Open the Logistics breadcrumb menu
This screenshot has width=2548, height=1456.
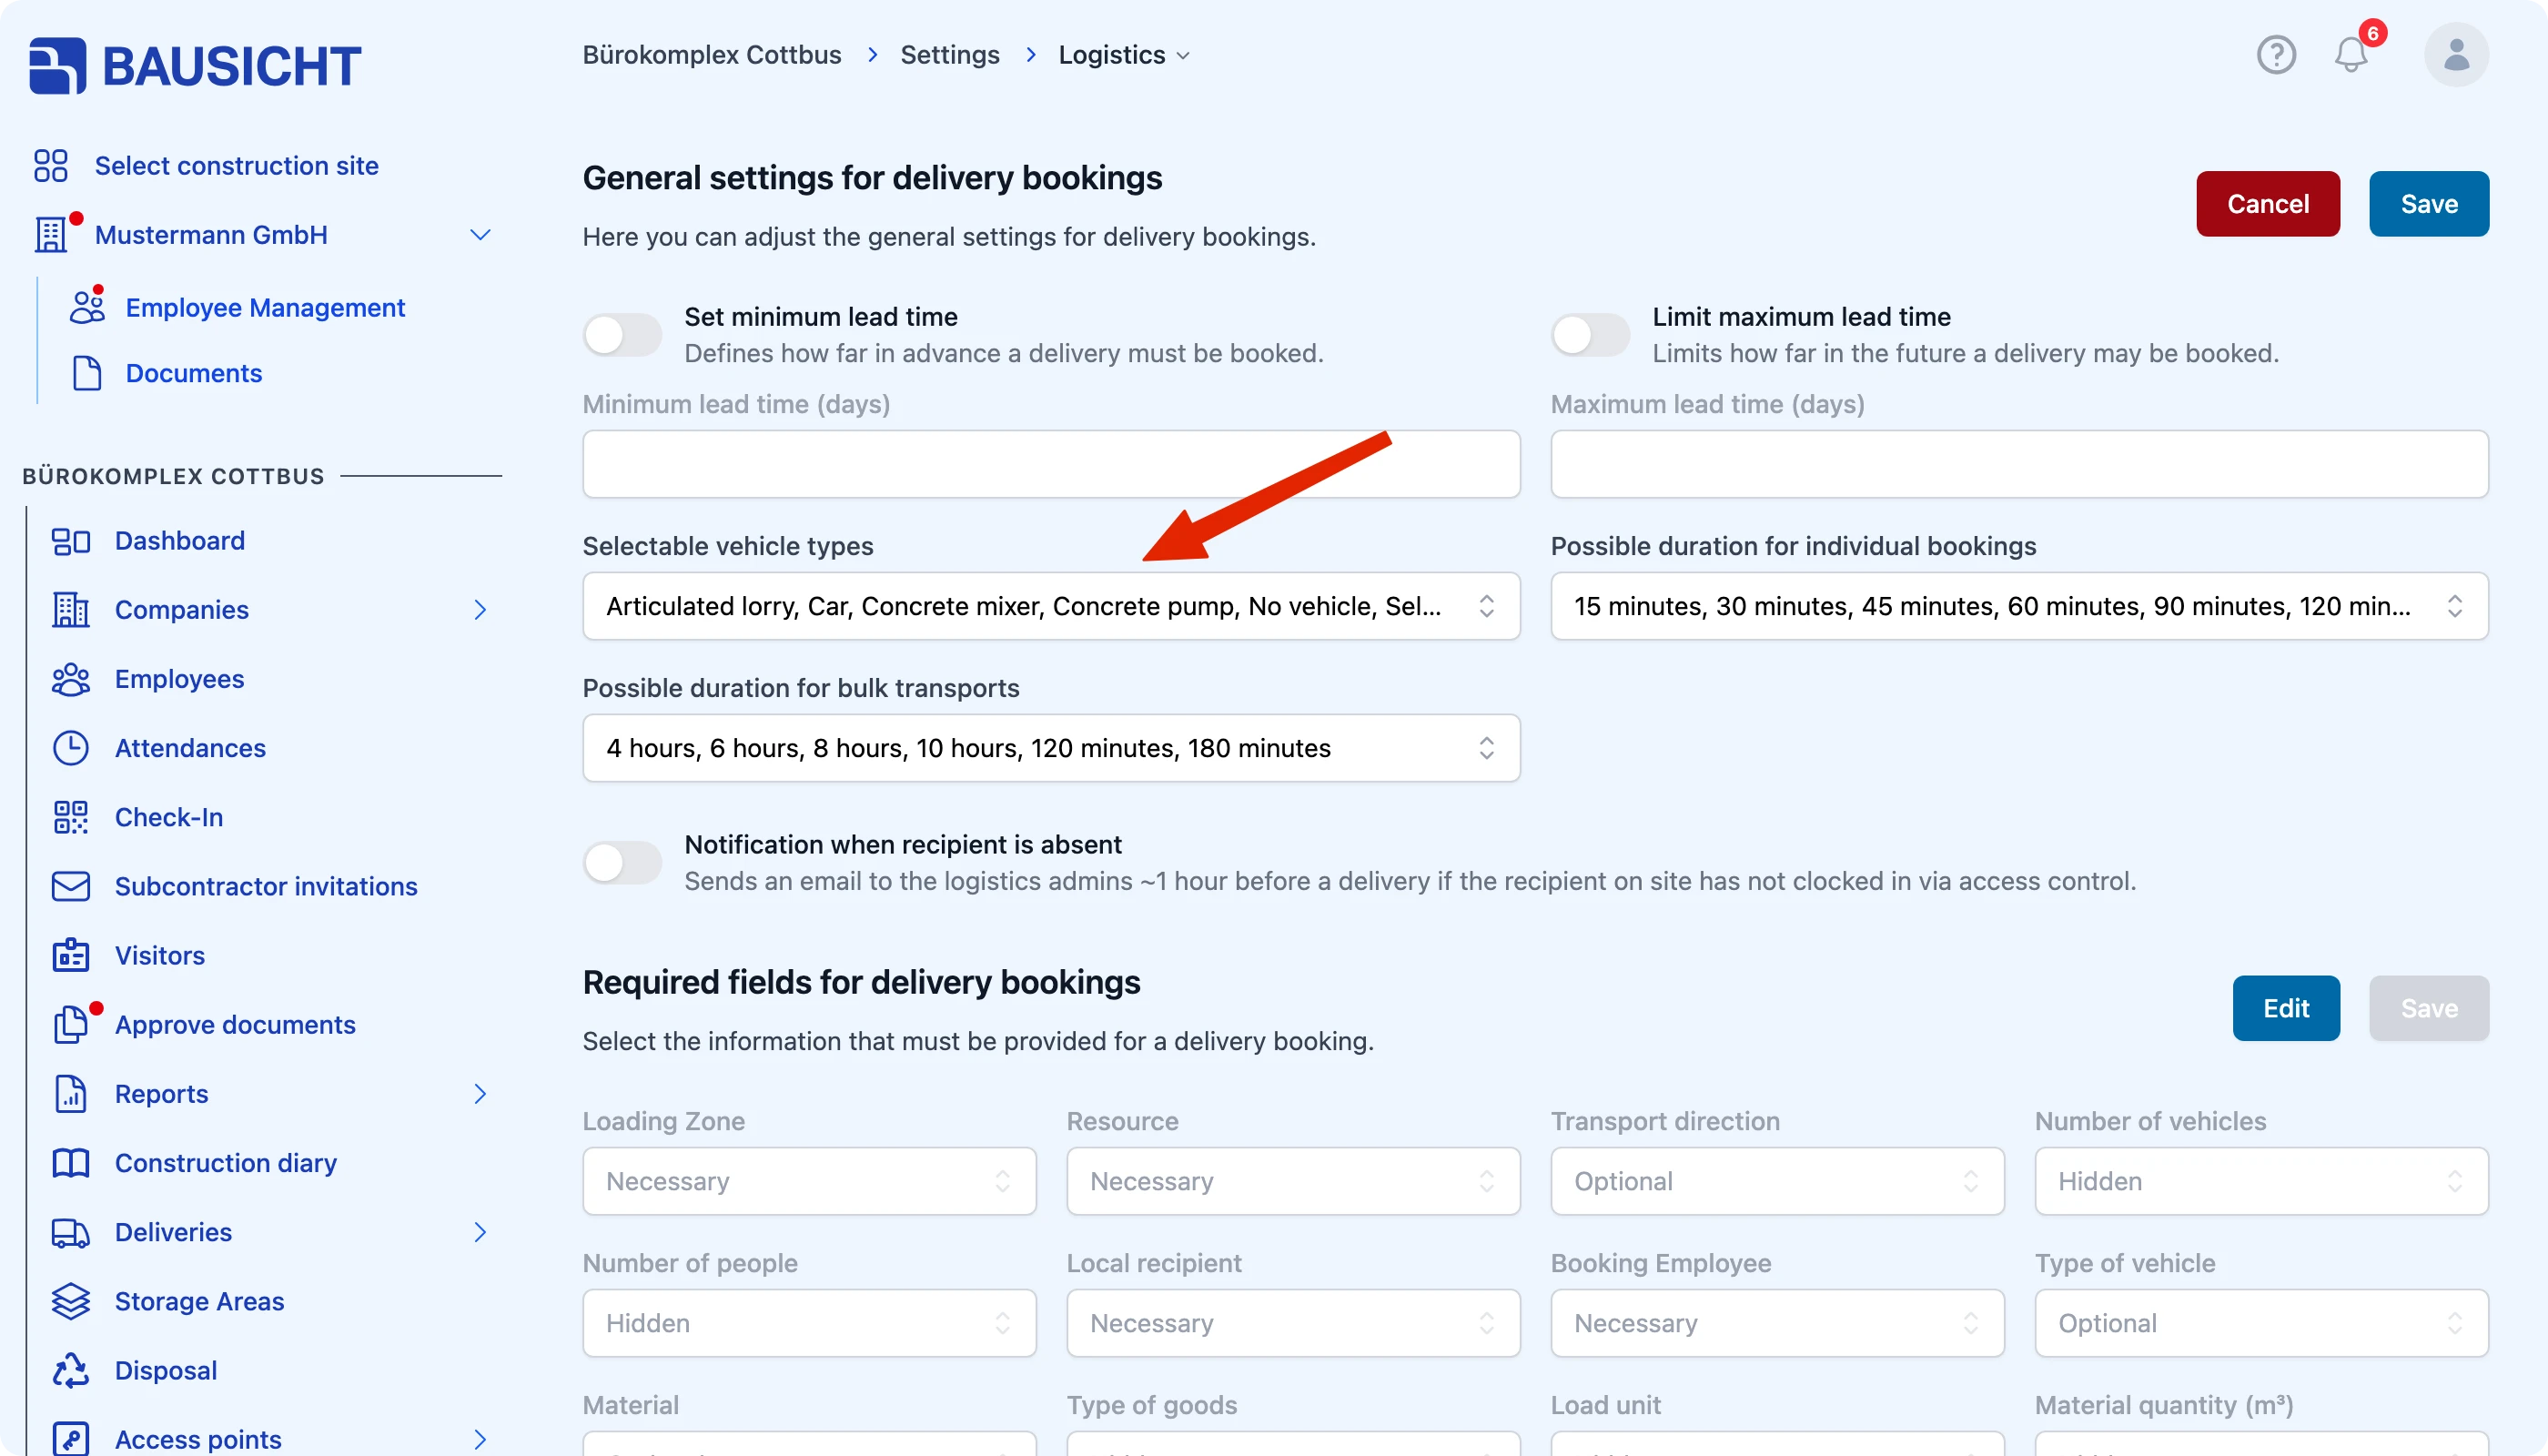pos(1124,55)
